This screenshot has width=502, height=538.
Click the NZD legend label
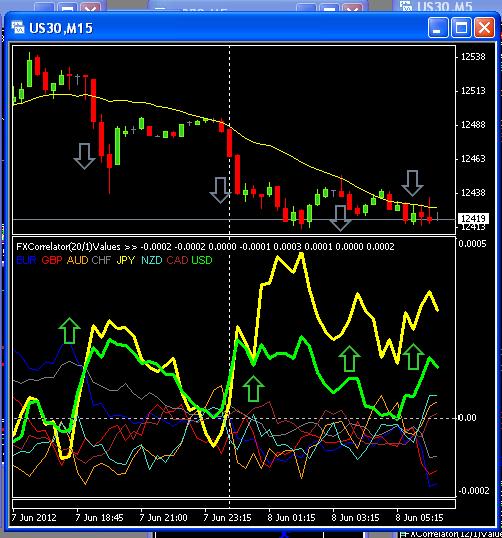pos(152,260)
